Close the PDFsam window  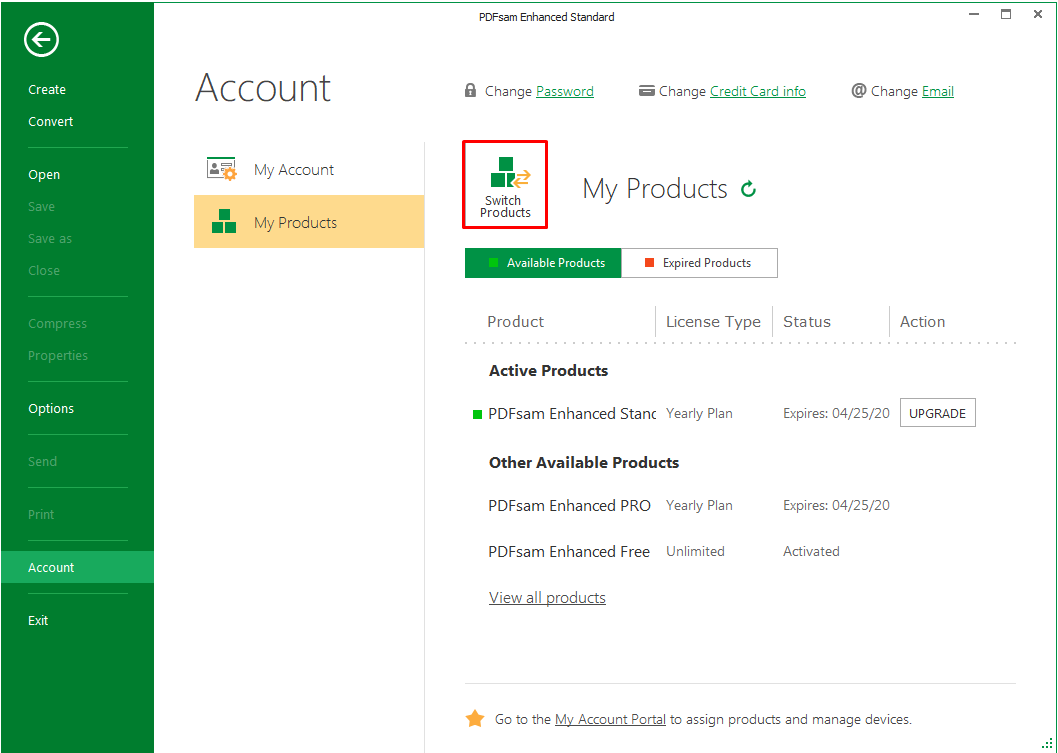(1038, 14)
